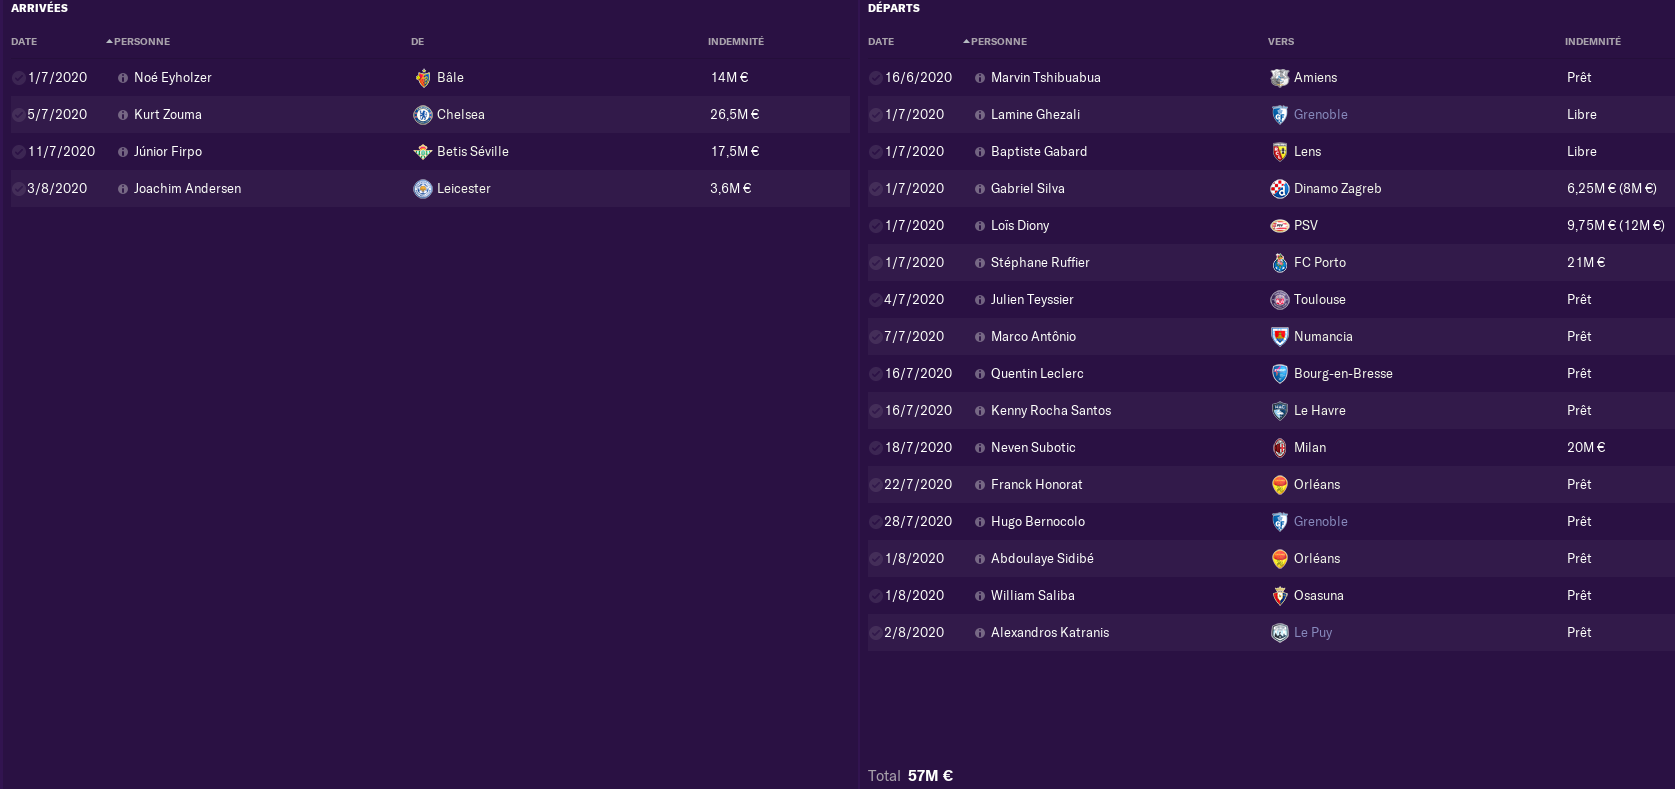Open info icon beside Júnior Firpo
Image resolution: width=1675 pixels, height=789 pixels.
[x=123, y=152]
